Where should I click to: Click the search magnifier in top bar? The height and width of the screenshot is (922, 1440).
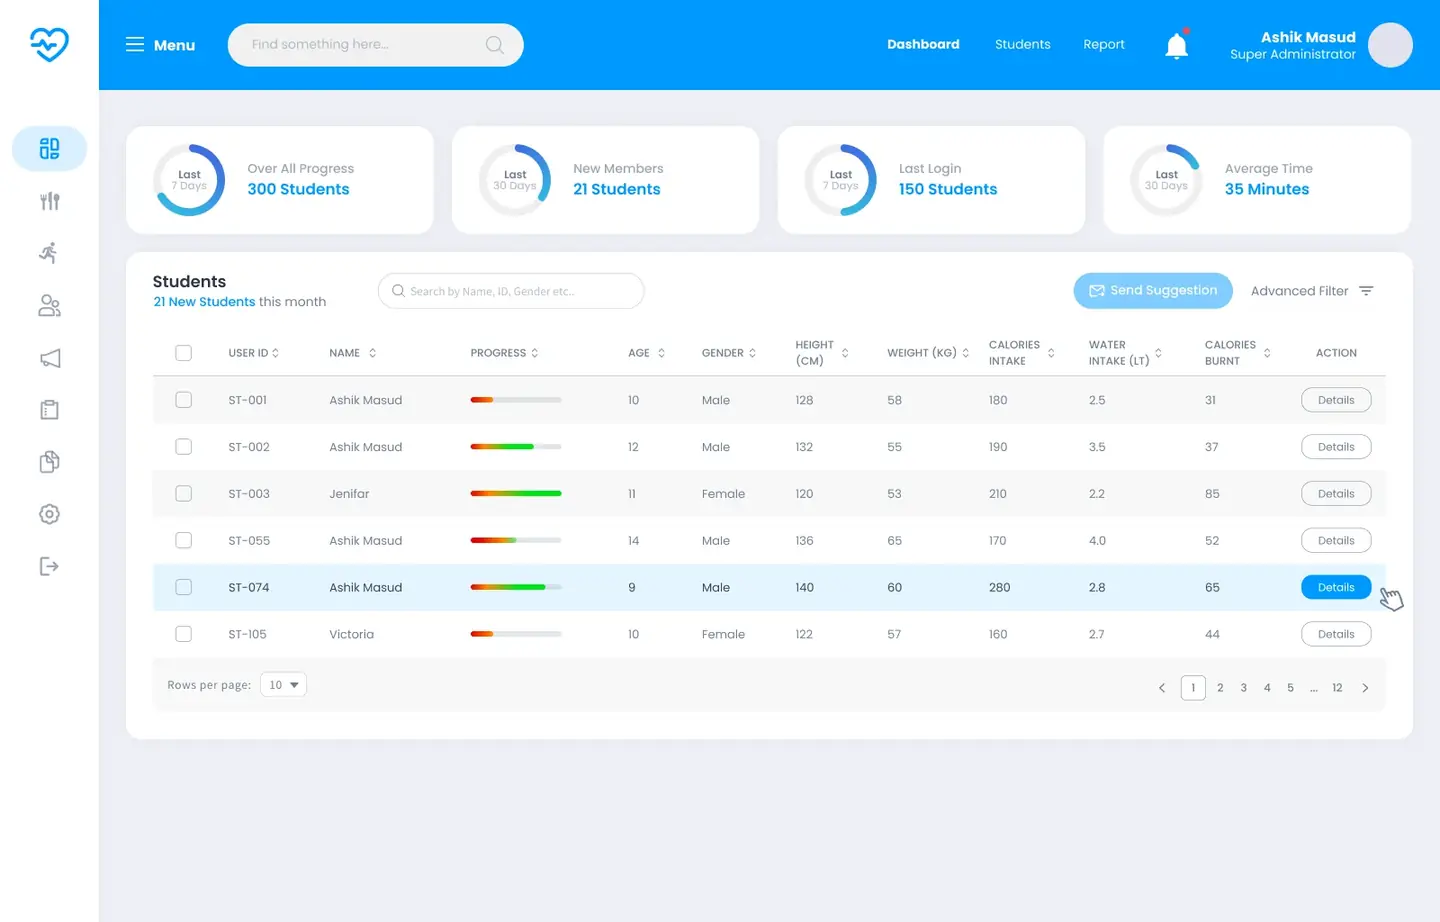tap(494, 45)
